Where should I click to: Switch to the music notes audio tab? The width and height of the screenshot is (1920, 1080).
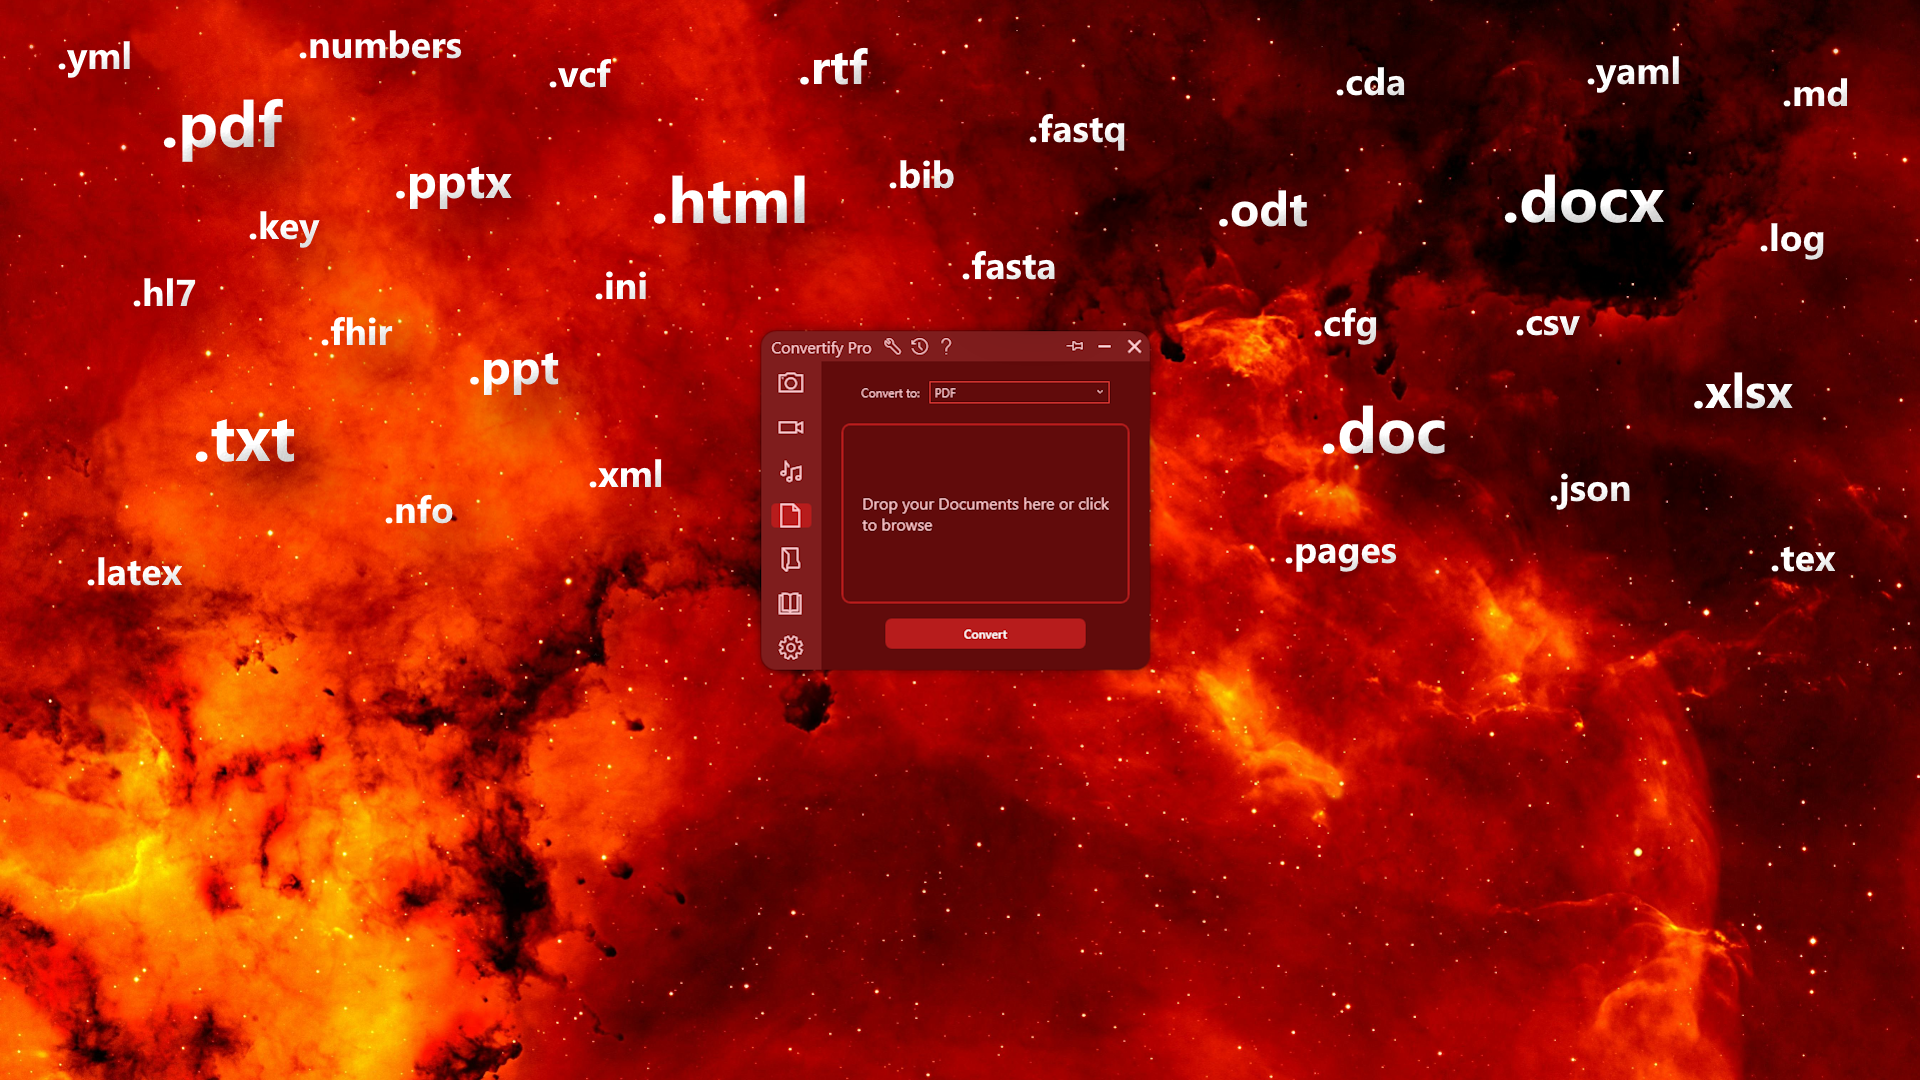790,471
